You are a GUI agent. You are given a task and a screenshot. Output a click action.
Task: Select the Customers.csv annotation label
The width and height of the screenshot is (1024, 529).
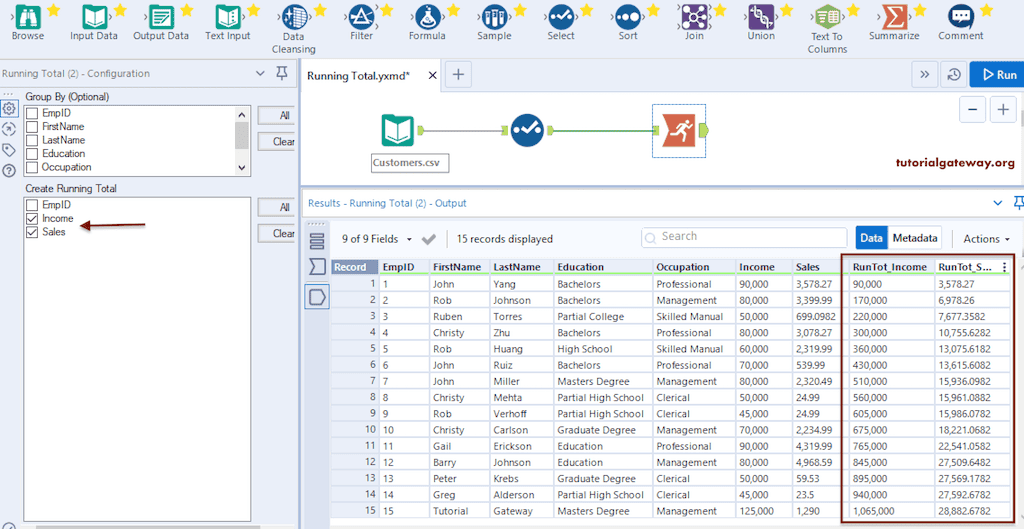coord(409,163)
